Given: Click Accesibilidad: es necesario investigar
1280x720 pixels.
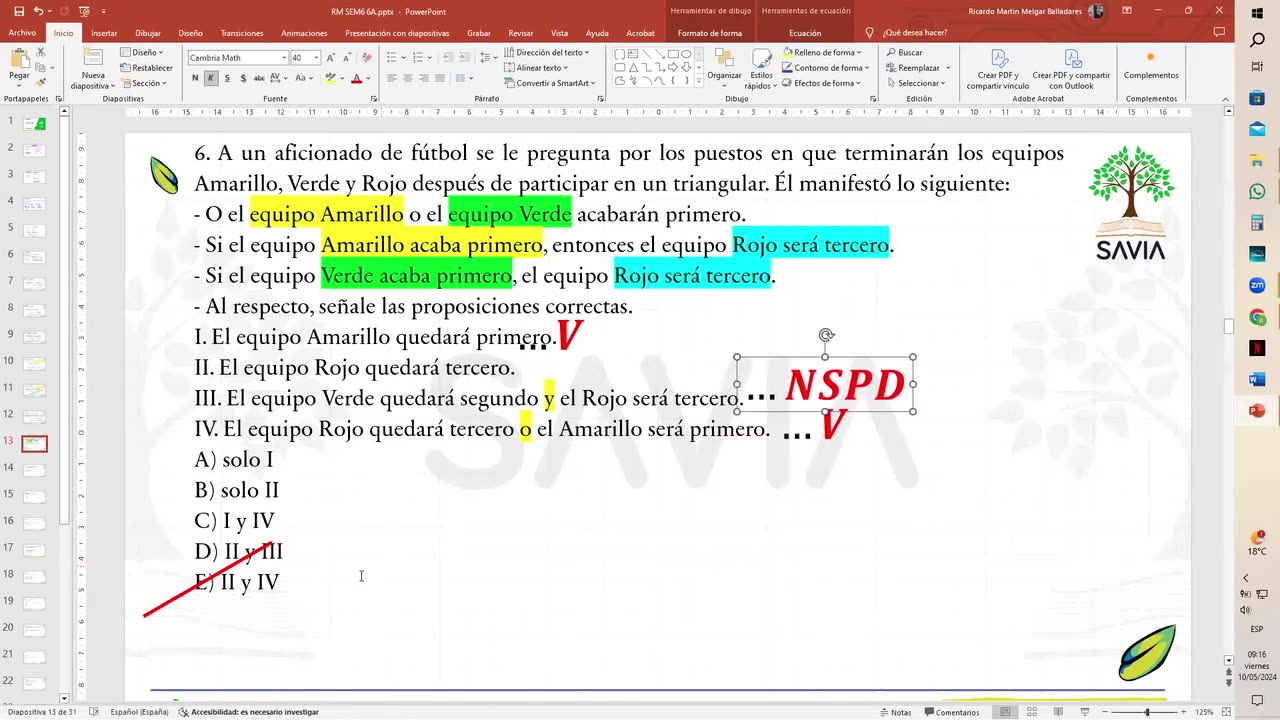Looking at the screenshot, I should tap(248, 712).
